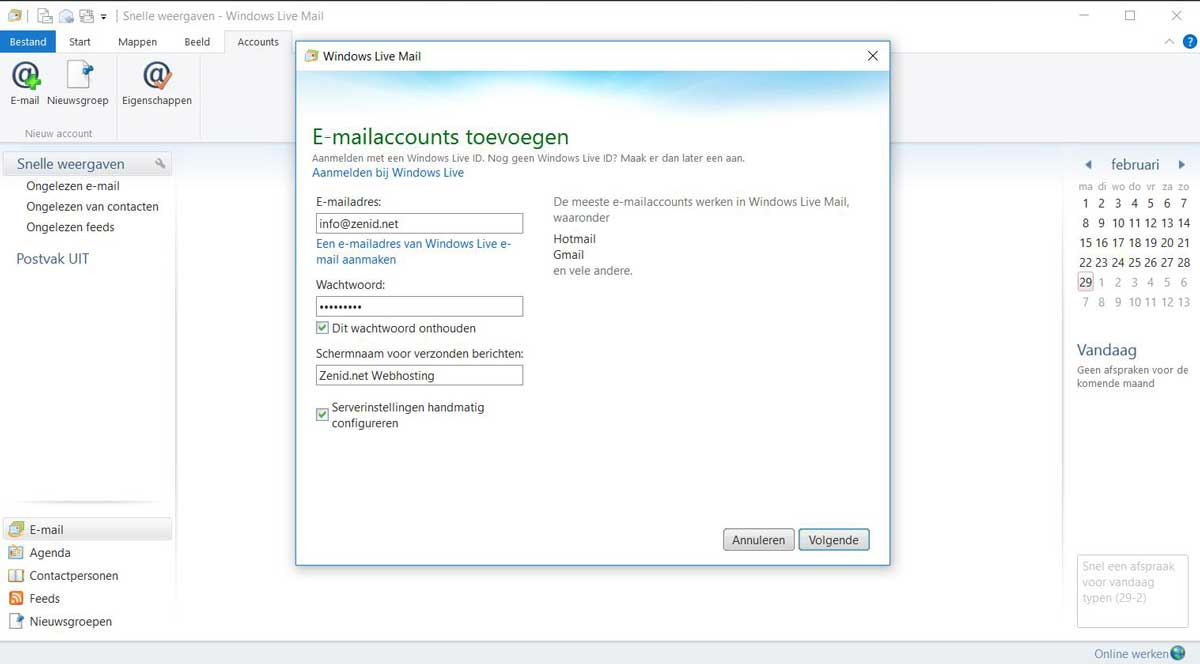The height and width of the screenshot is (664, 1200).
Task: Switch to the Mappen tab
Action: [137, 42]
